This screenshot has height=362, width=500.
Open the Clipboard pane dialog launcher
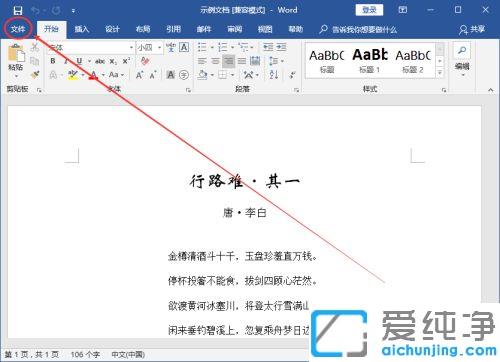coord(39,90)
